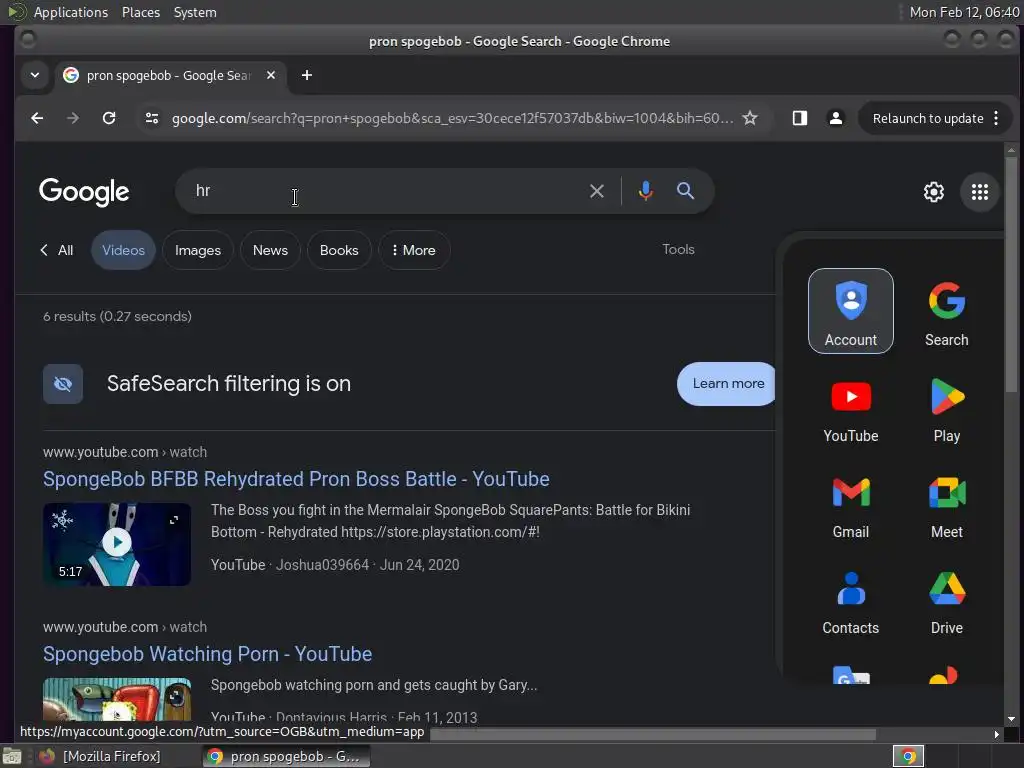
Task: Click 'SafeSearch filtering is on' text
Action: point(229,383)
